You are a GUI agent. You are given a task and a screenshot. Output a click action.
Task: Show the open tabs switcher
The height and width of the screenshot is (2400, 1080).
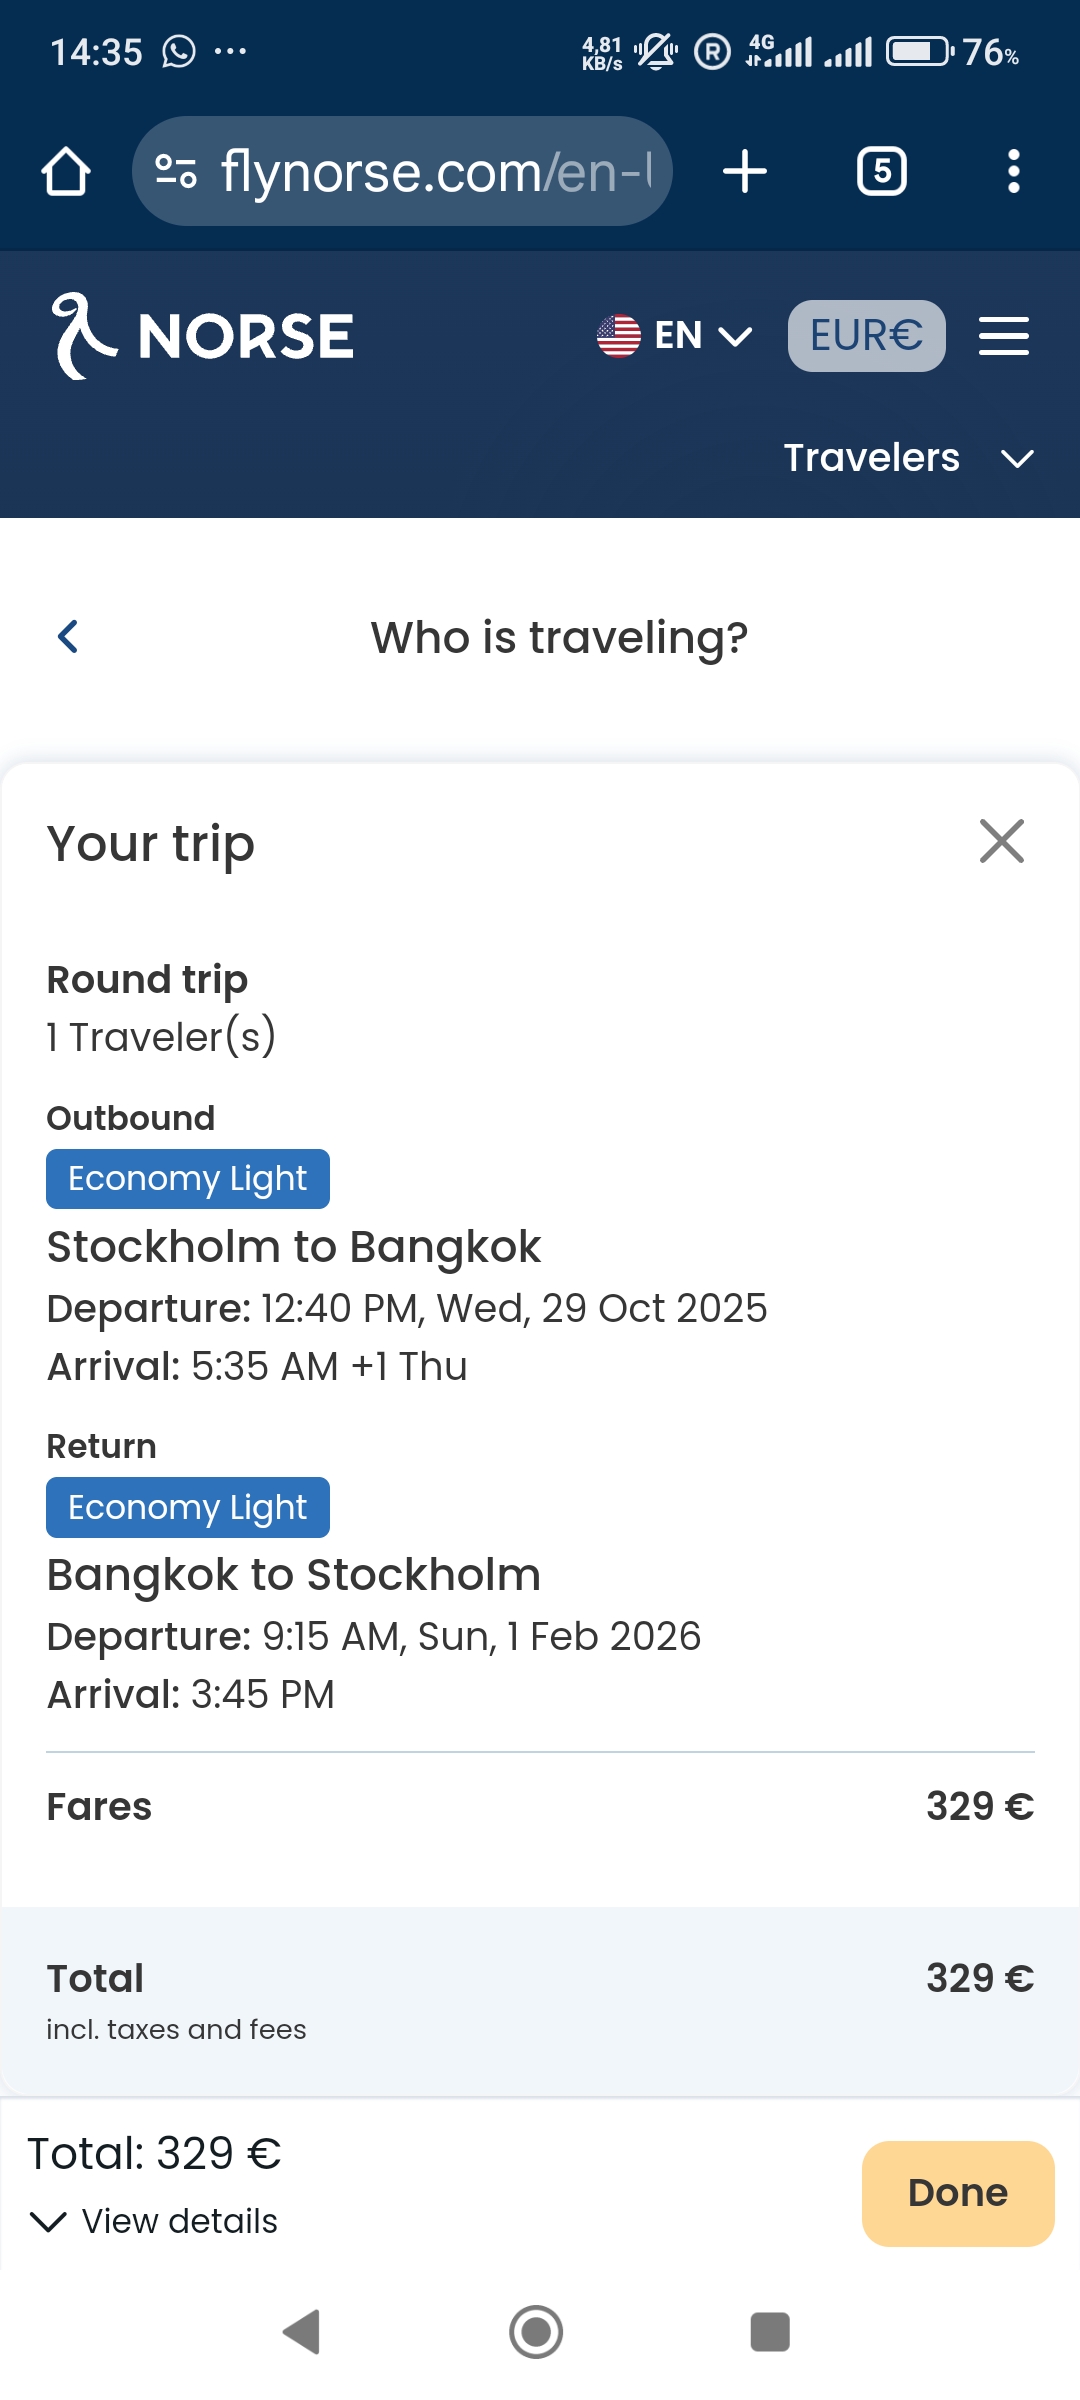pyautogui.click(x=882, y=171)
